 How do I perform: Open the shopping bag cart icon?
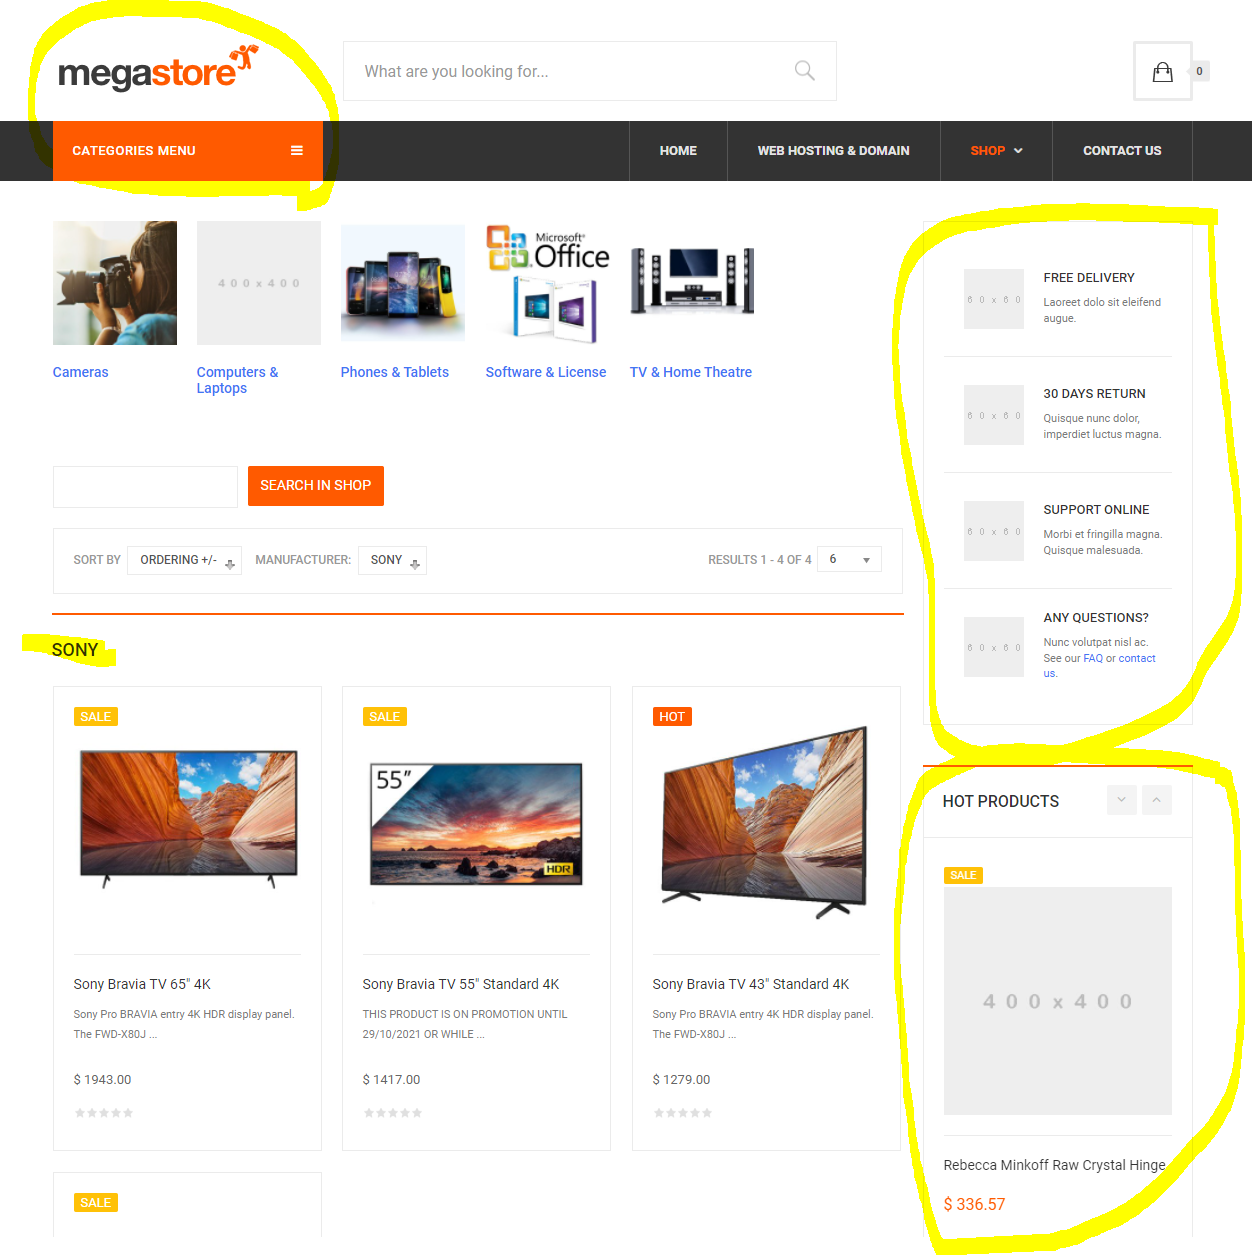[x=1162, y=71]
